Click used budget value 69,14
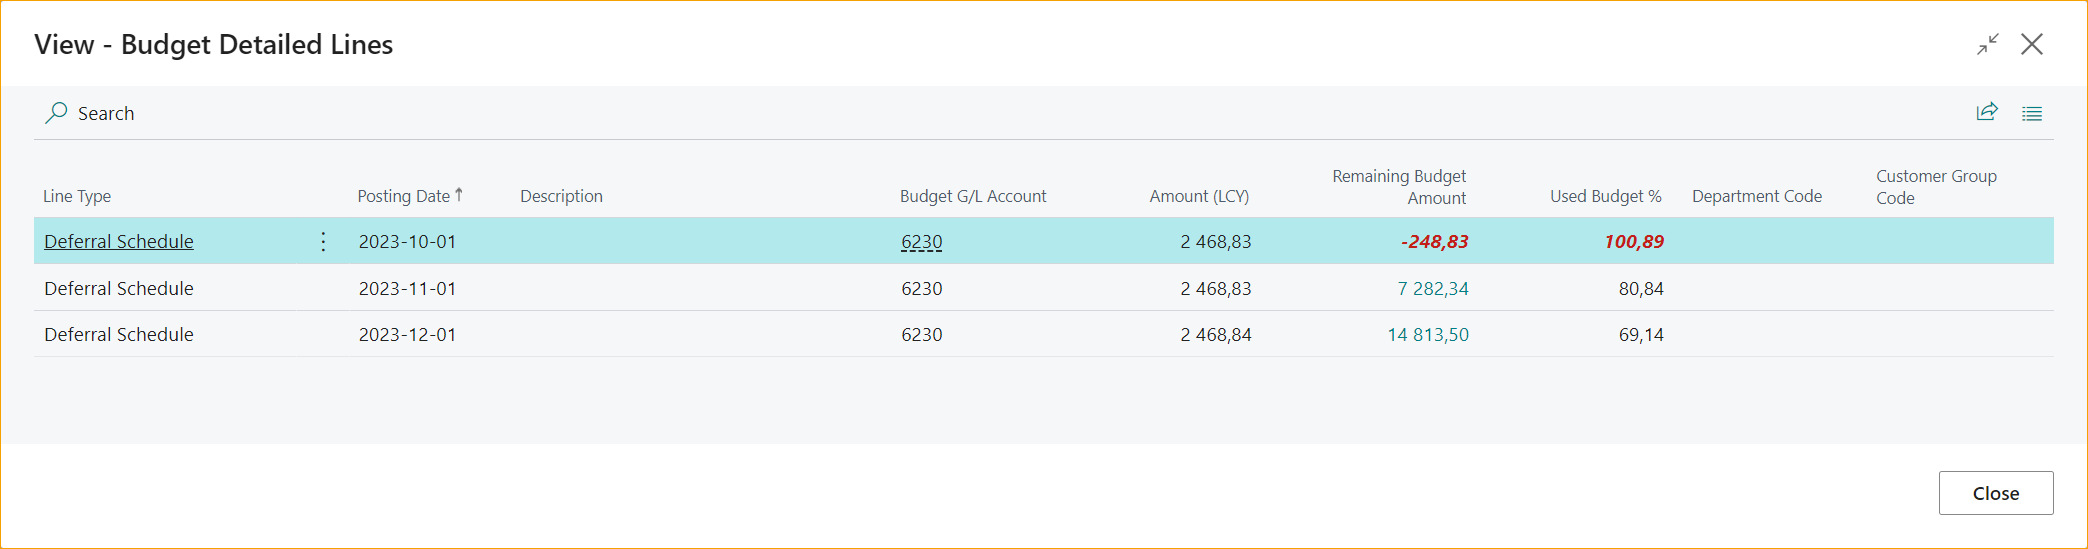The width and height of the screenshot is (2088, 549). pos(1641,334)
